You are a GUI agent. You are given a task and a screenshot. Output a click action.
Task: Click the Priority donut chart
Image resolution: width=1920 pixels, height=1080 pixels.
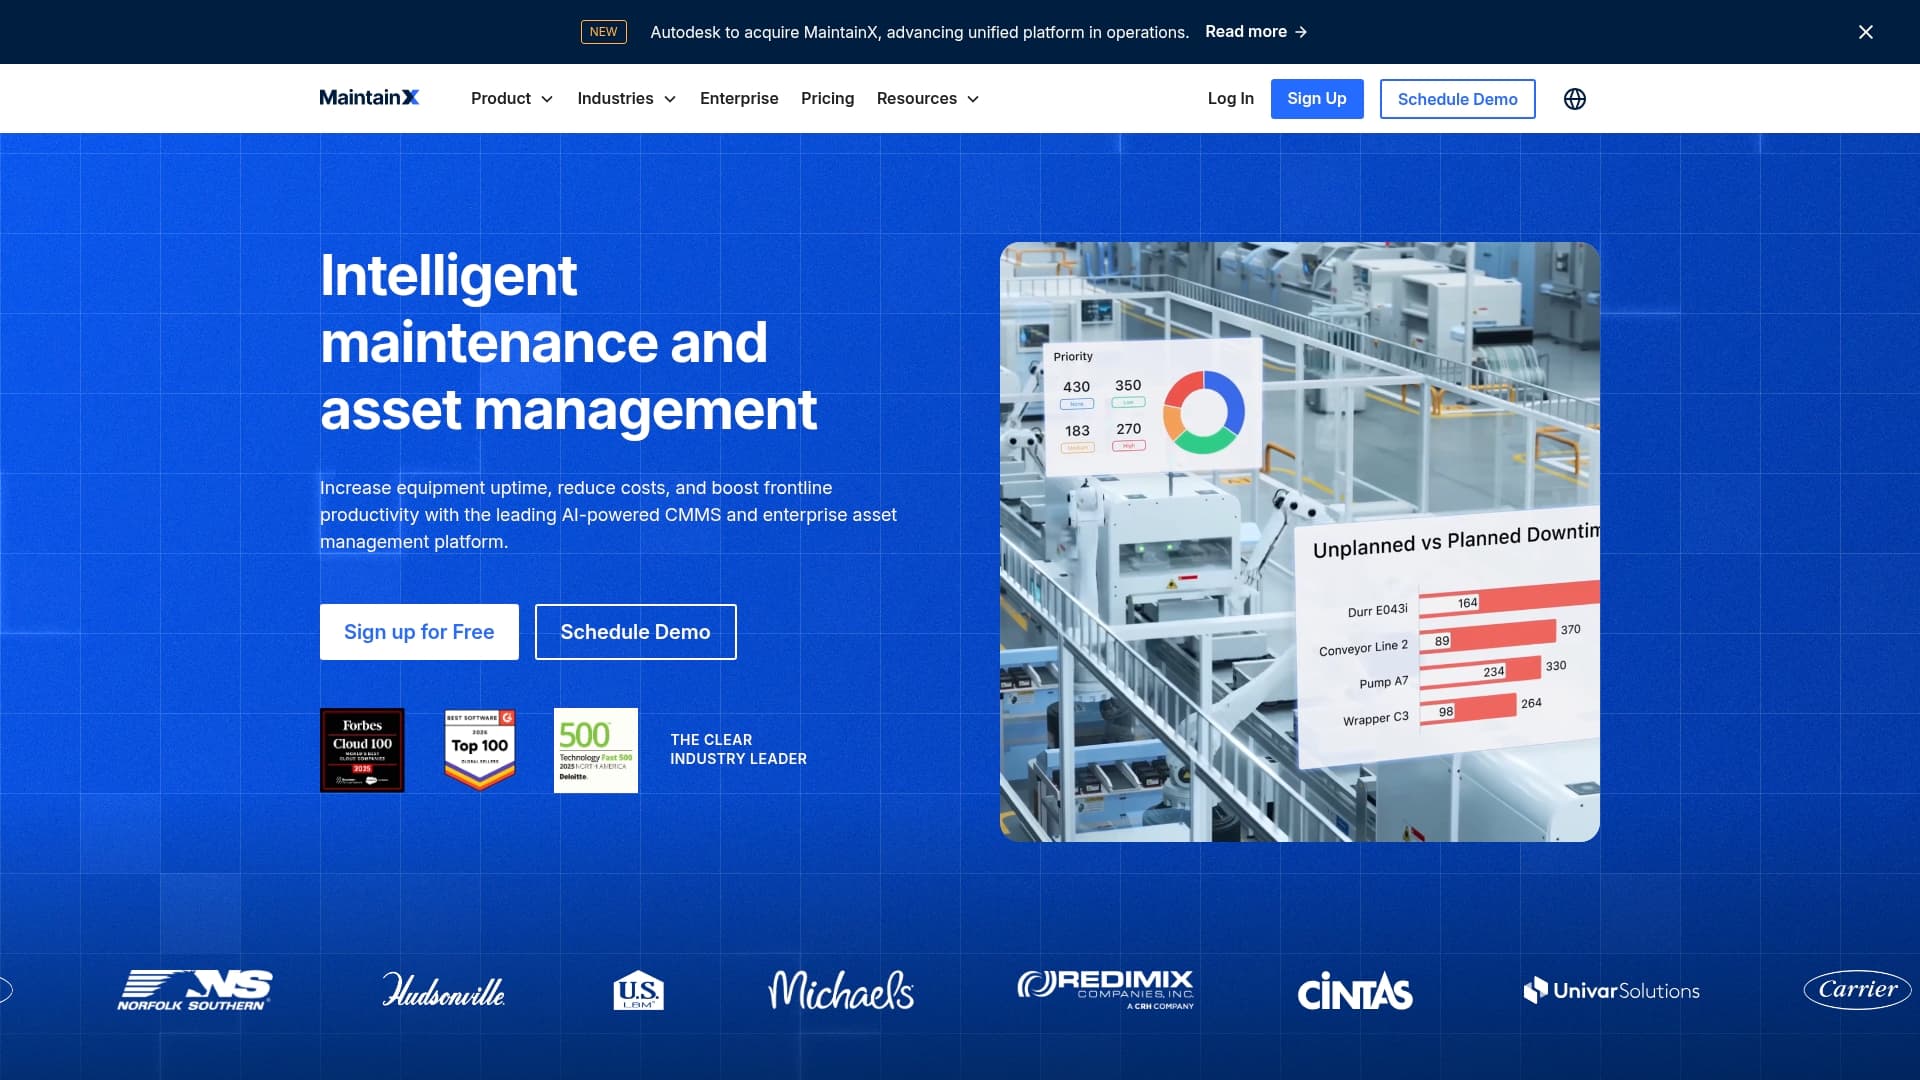point(1204,412)
